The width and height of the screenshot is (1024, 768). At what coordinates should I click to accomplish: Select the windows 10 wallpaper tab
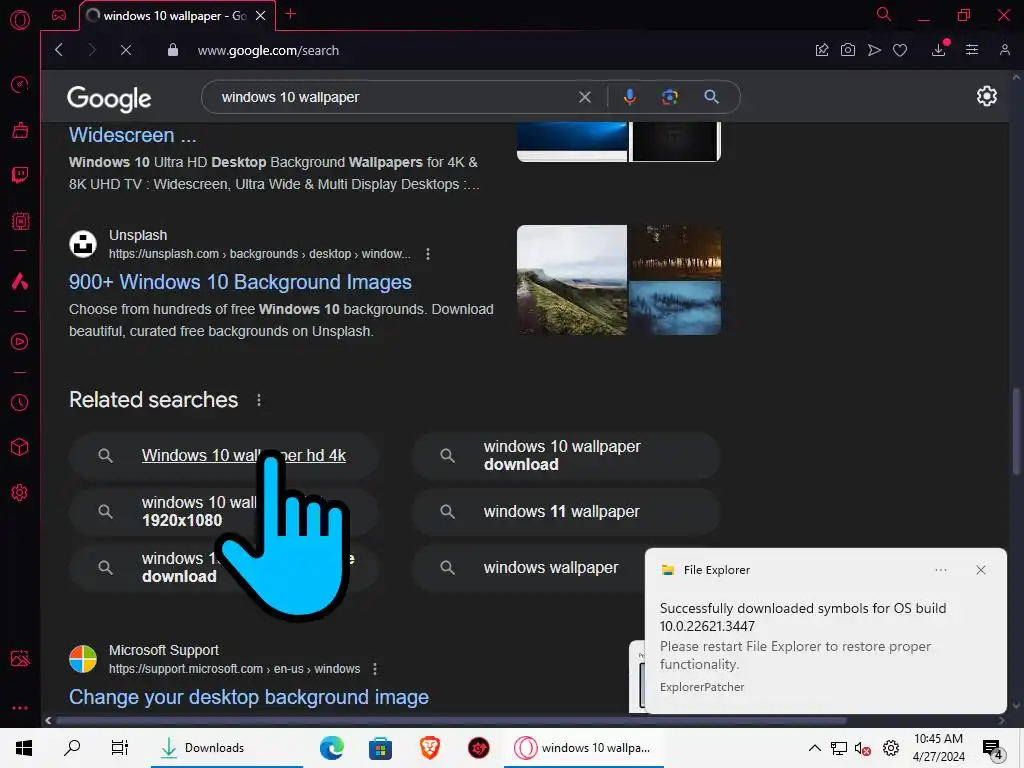tap(177, 16)
